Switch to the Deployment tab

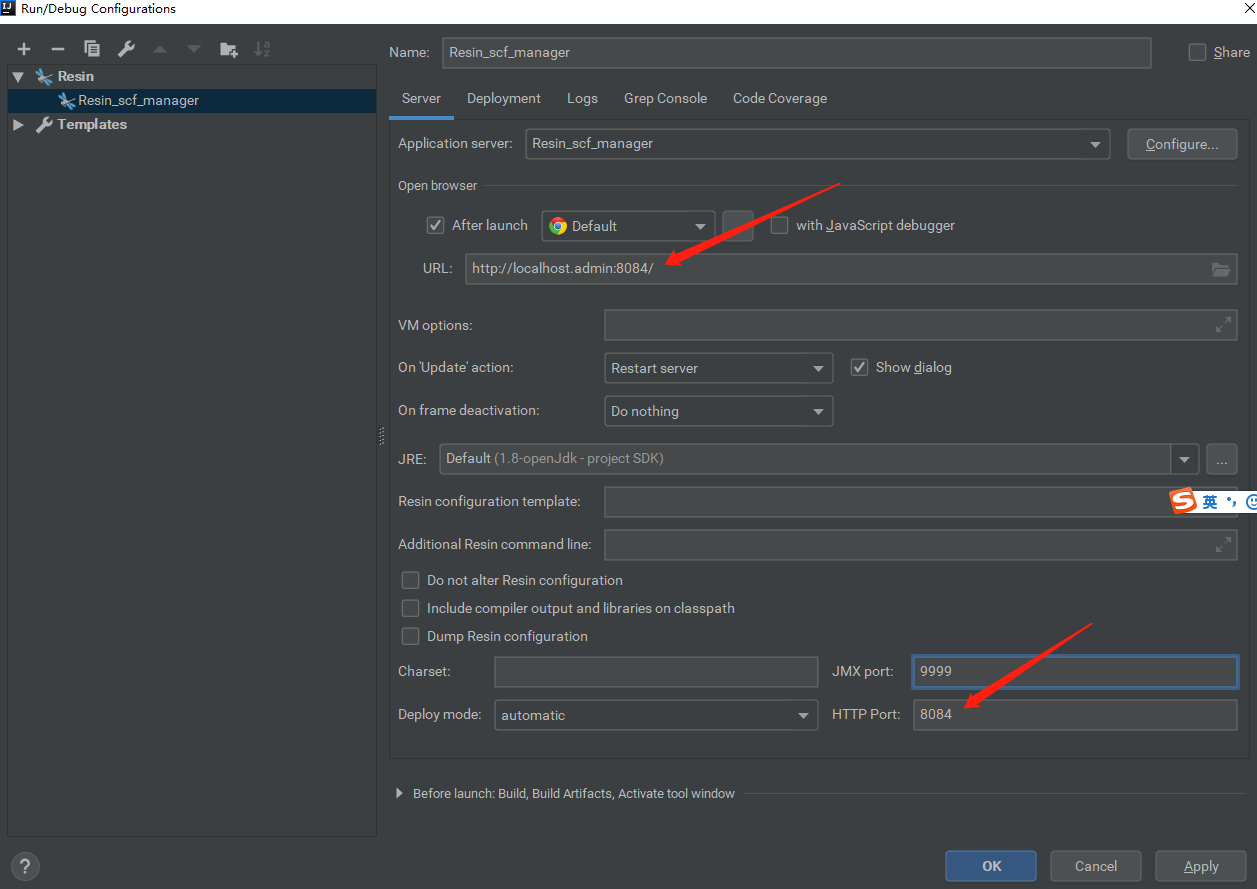point(504,98)
